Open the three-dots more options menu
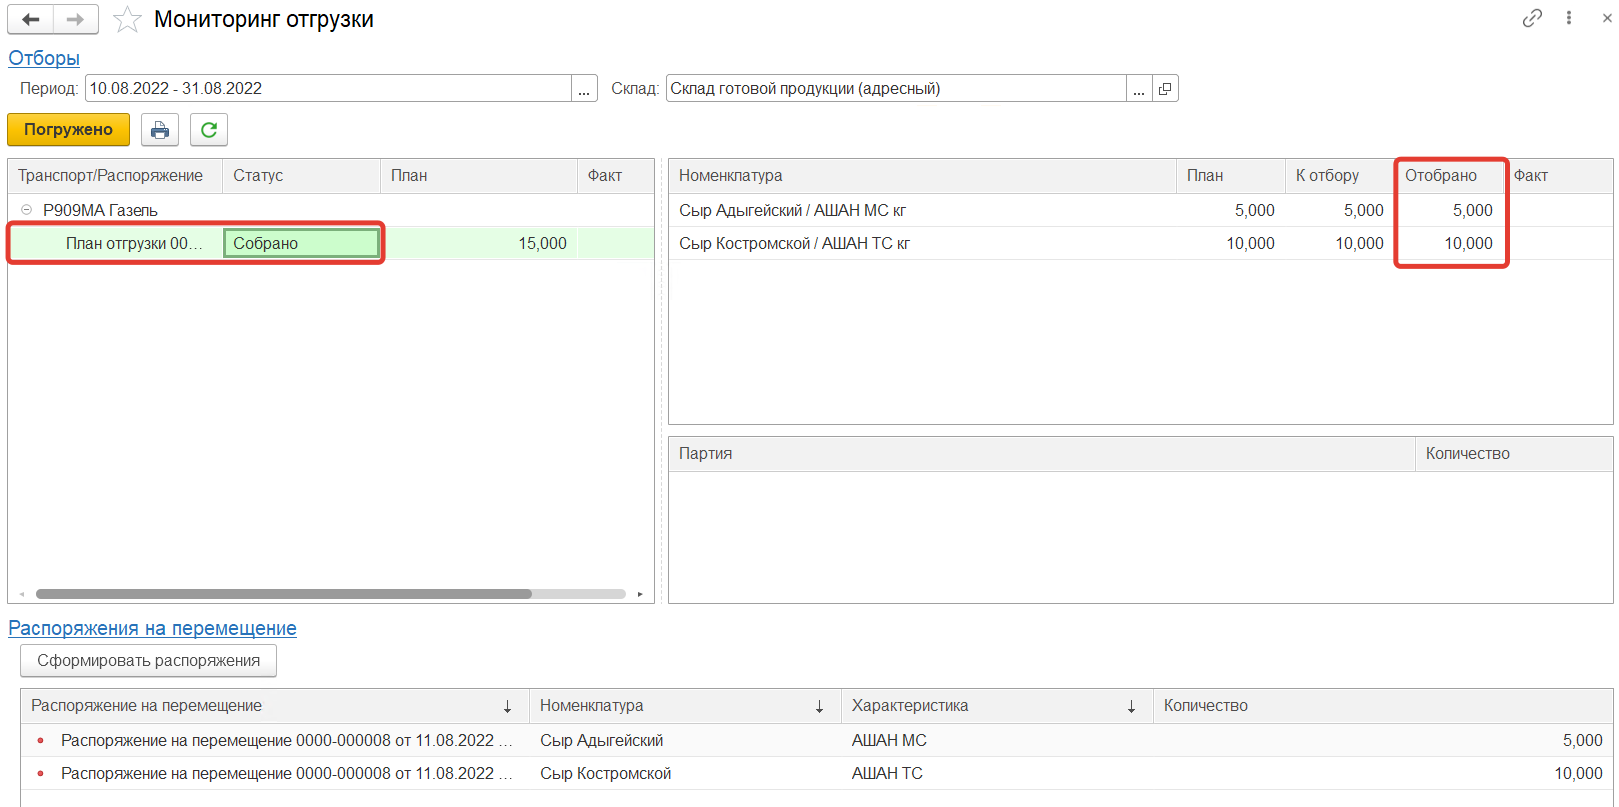 pos(1569,18)
